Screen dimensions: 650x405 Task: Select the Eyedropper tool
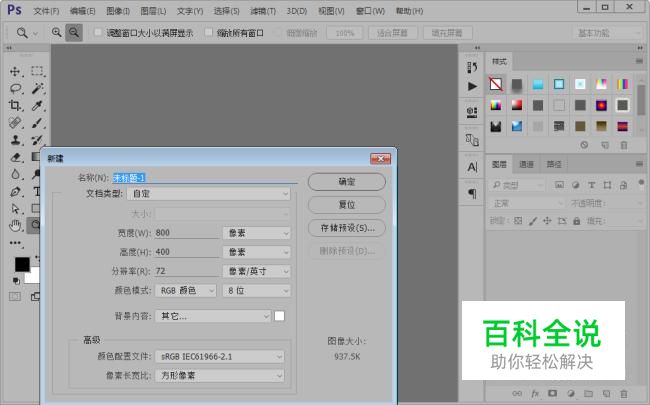(37, 105)
